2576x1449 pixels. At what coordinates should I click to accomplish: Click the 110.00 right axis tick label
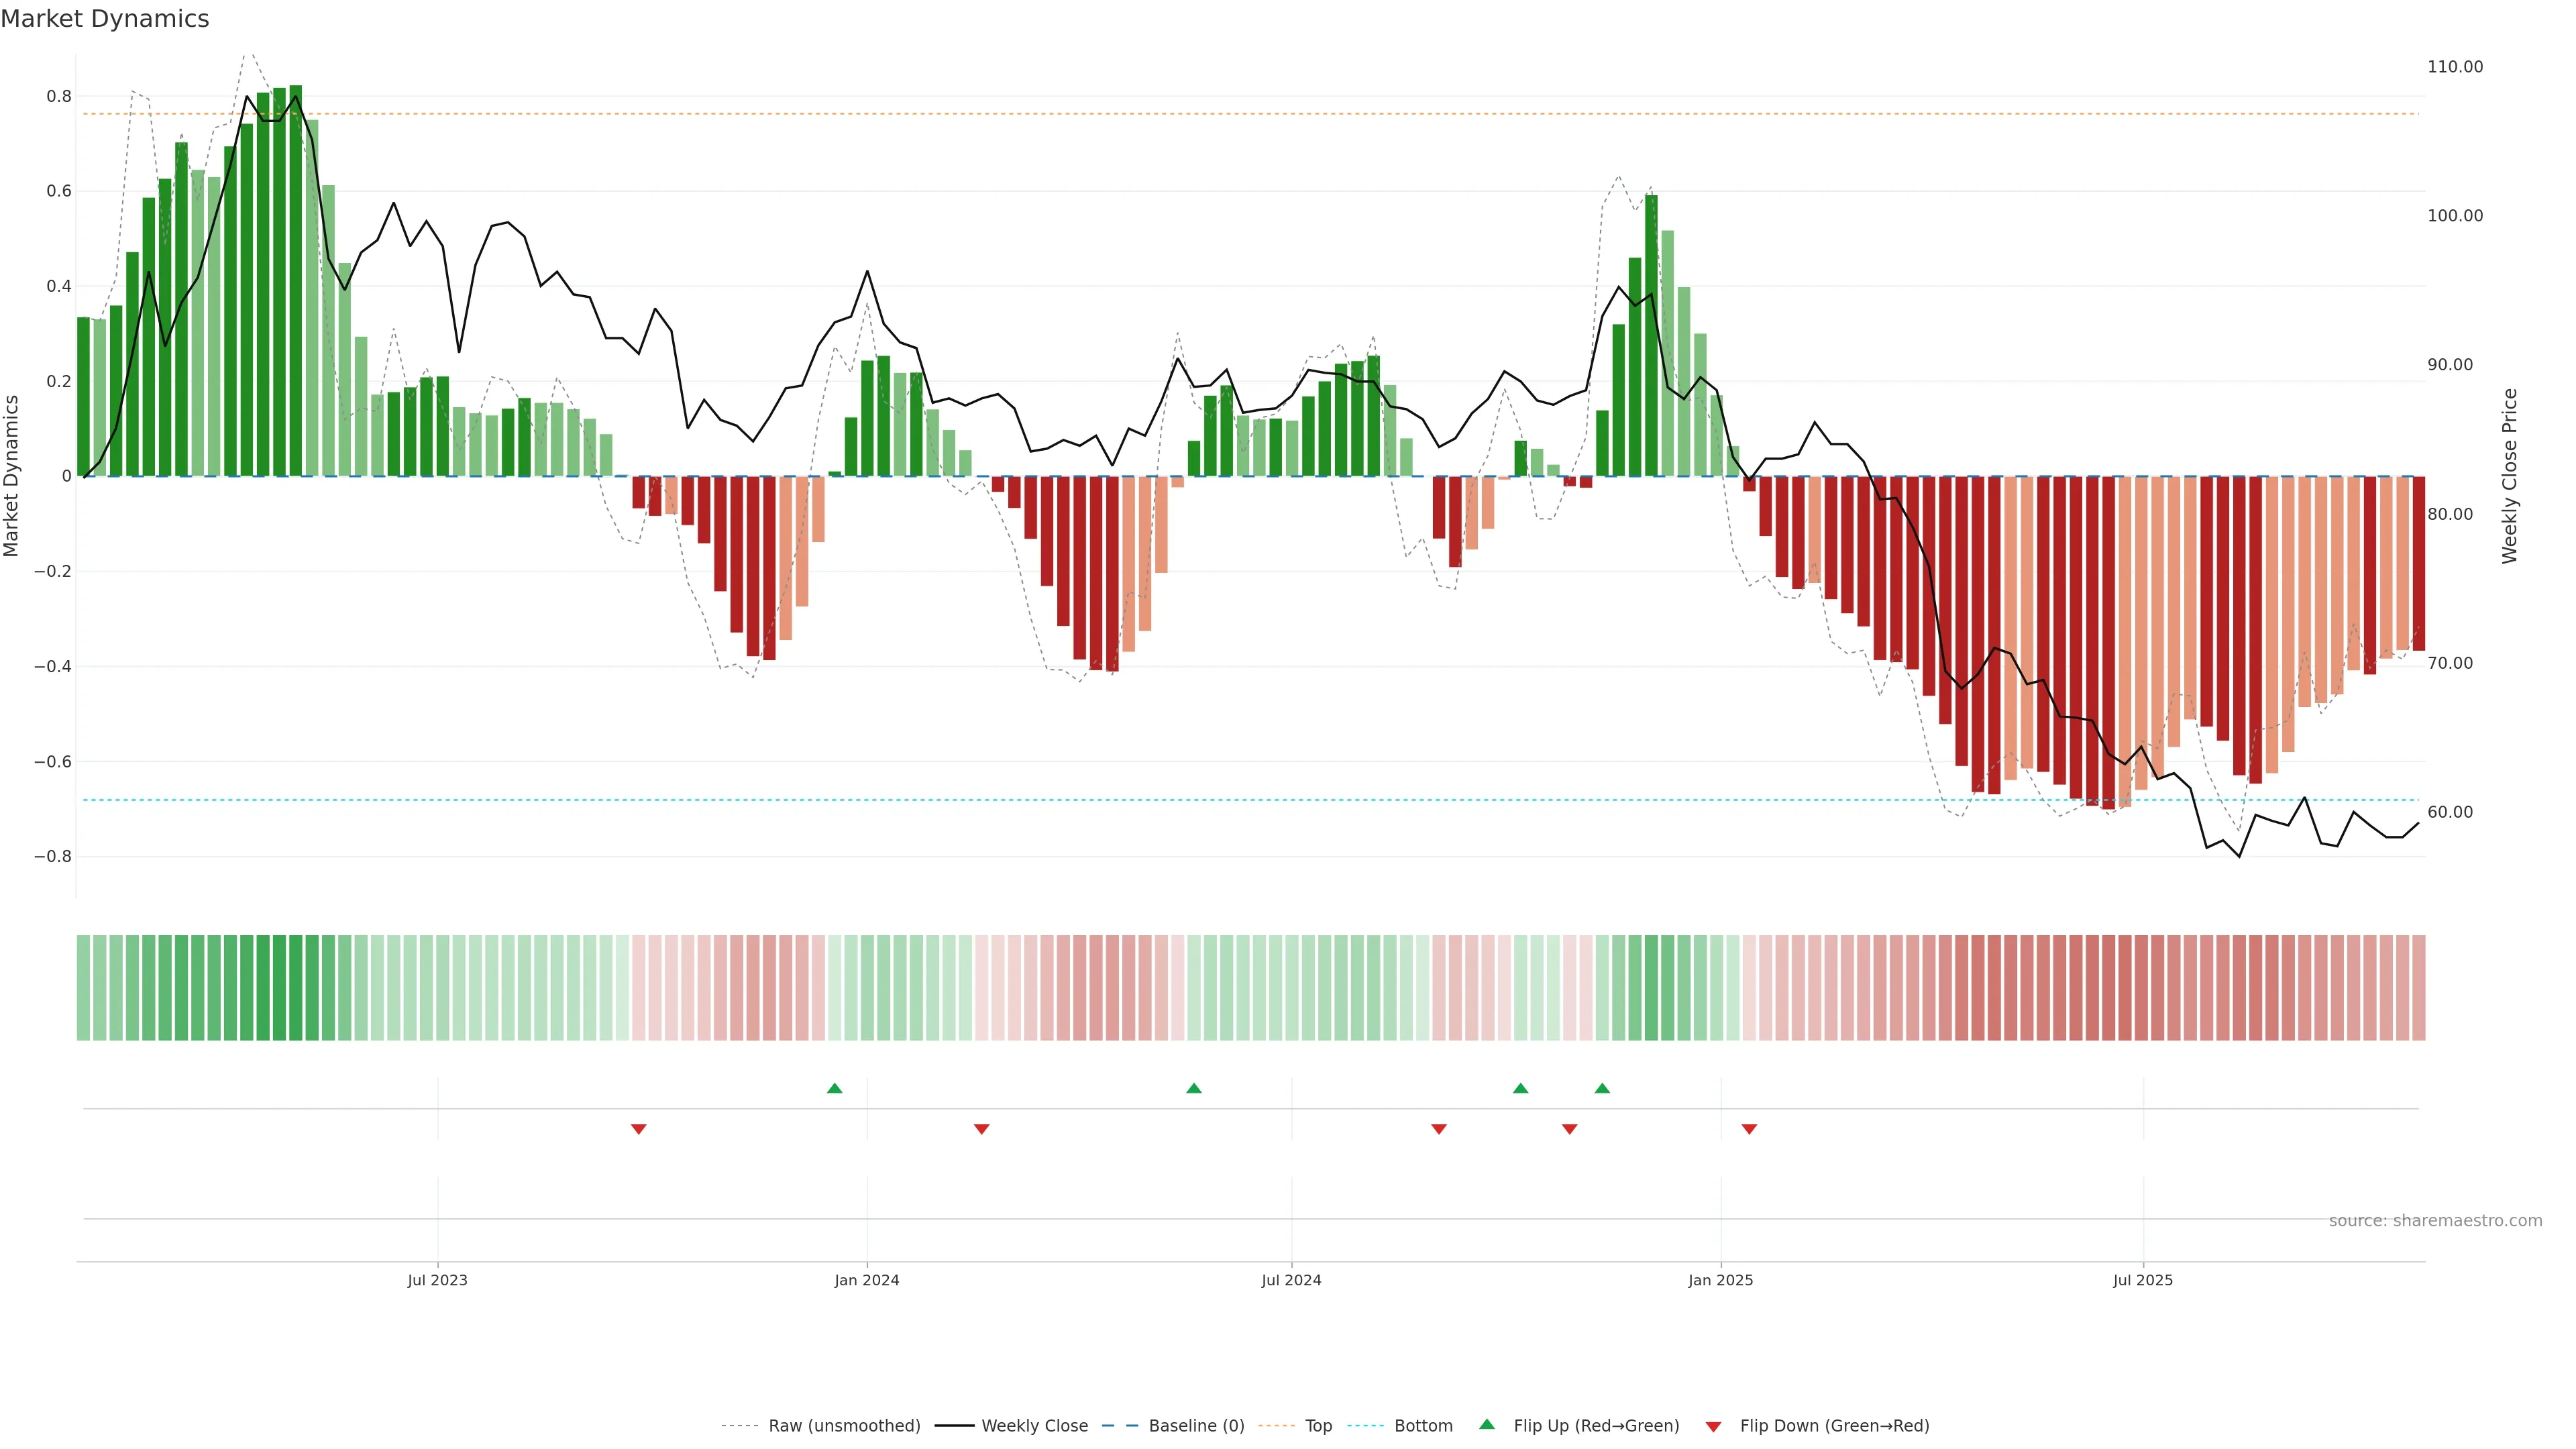[2454, 67]
